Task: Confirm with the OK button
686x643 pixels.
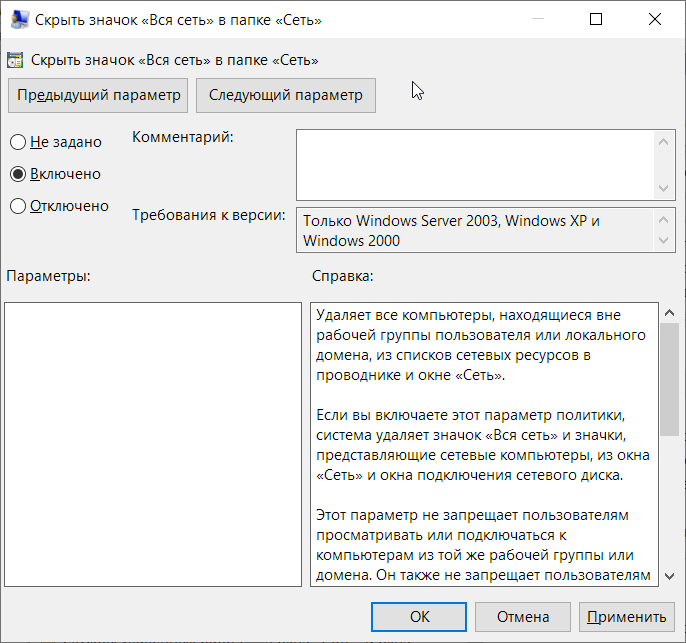Action: [419, 617]
